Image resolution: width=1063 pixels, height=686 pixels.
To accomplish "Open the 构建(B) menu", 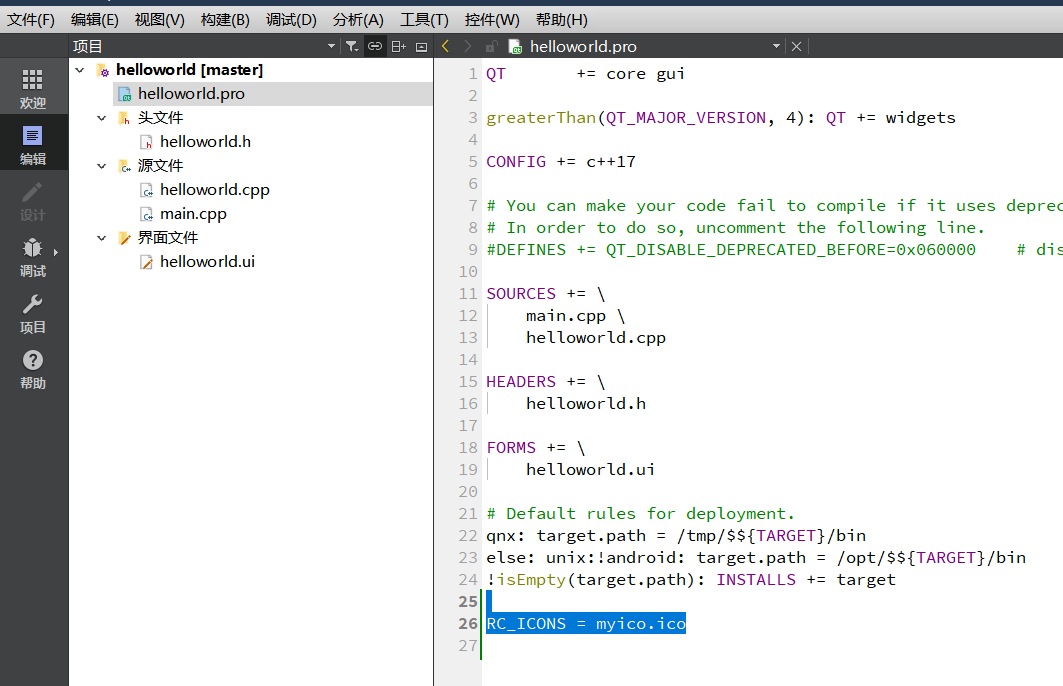I will pos(225,20).
